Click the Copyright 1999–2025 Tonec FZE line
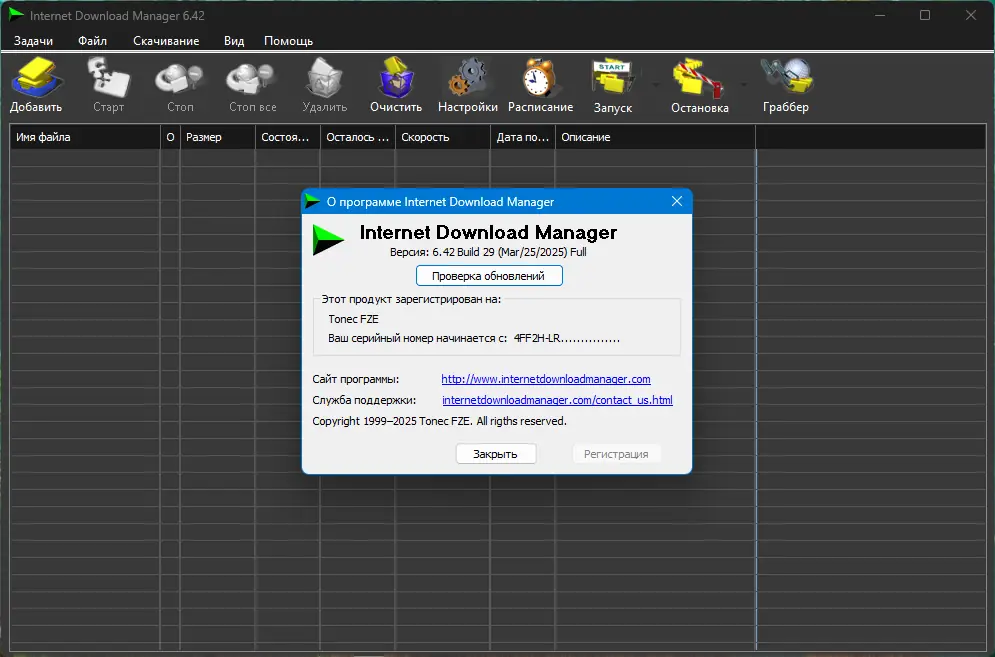 (439, 421)
